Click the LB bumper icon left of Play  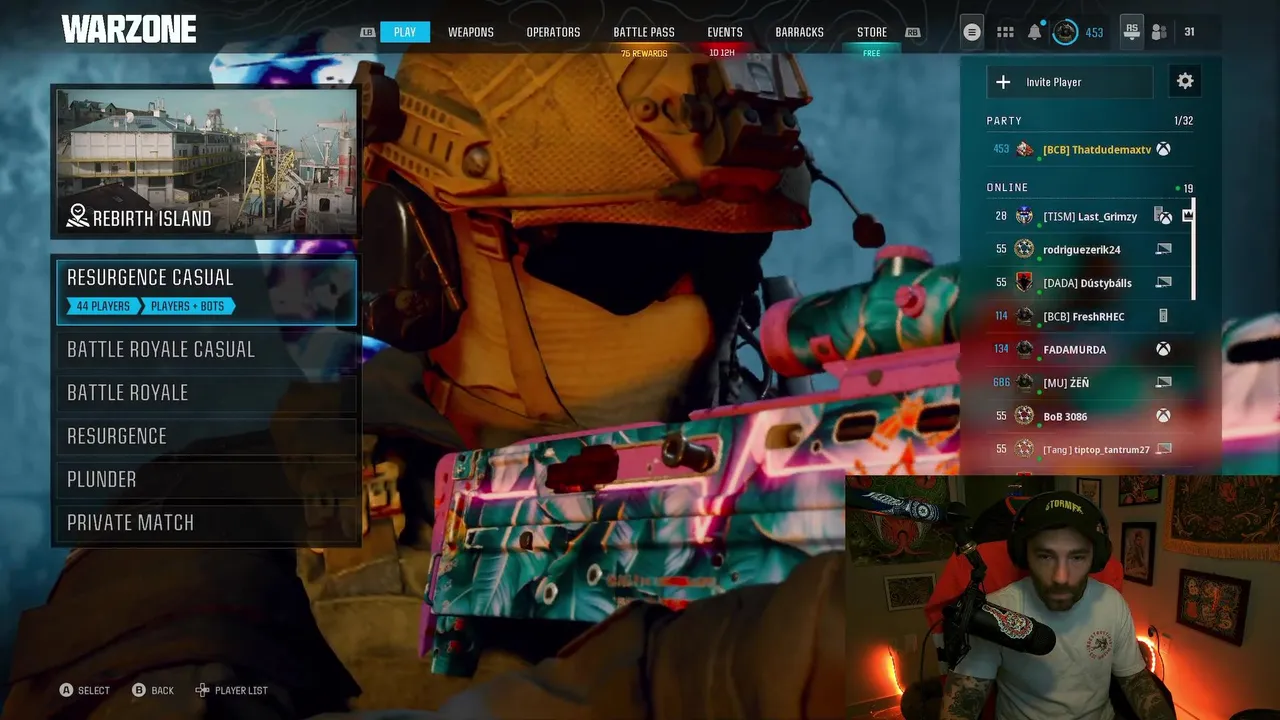point(368,32)
